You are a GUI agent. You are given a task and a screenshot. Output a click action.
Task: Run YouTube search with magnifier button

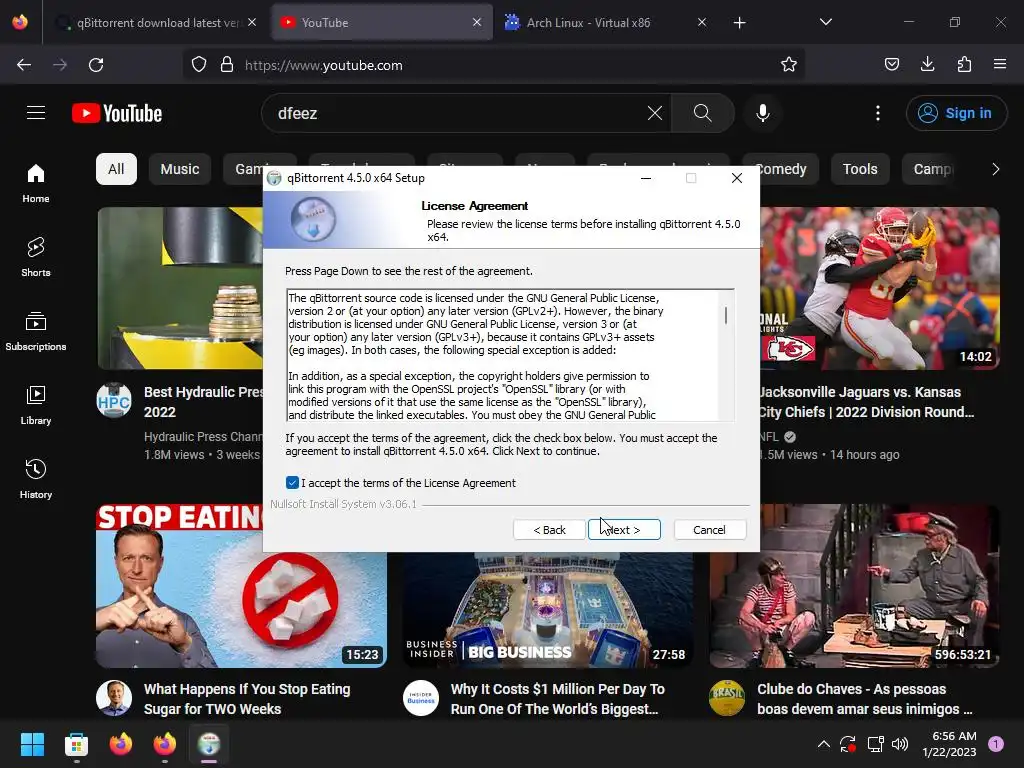(x=703, y=113)
